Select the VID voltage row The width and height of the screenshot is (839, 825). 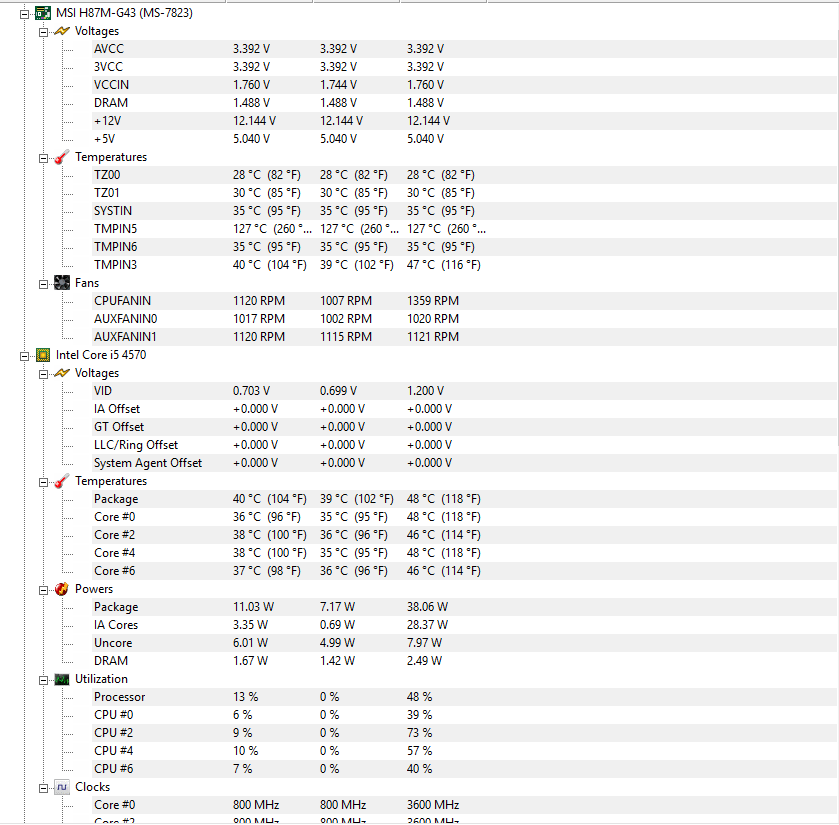click(x=464, y=391)
